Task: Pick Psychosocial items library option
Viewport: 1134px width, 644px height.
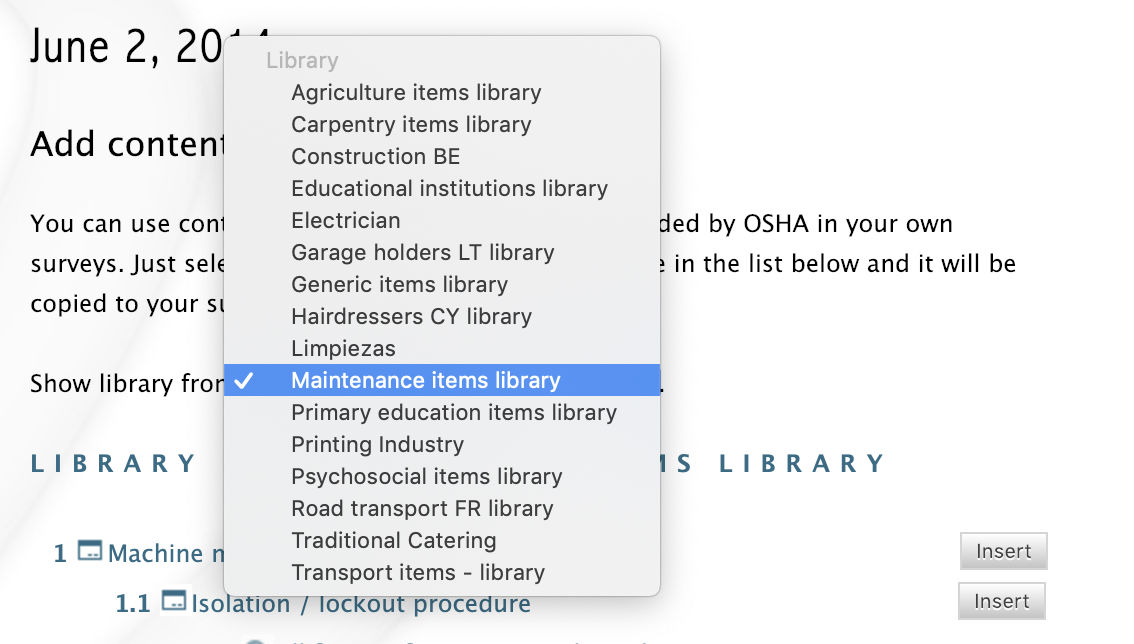Action: pos(426,477)
